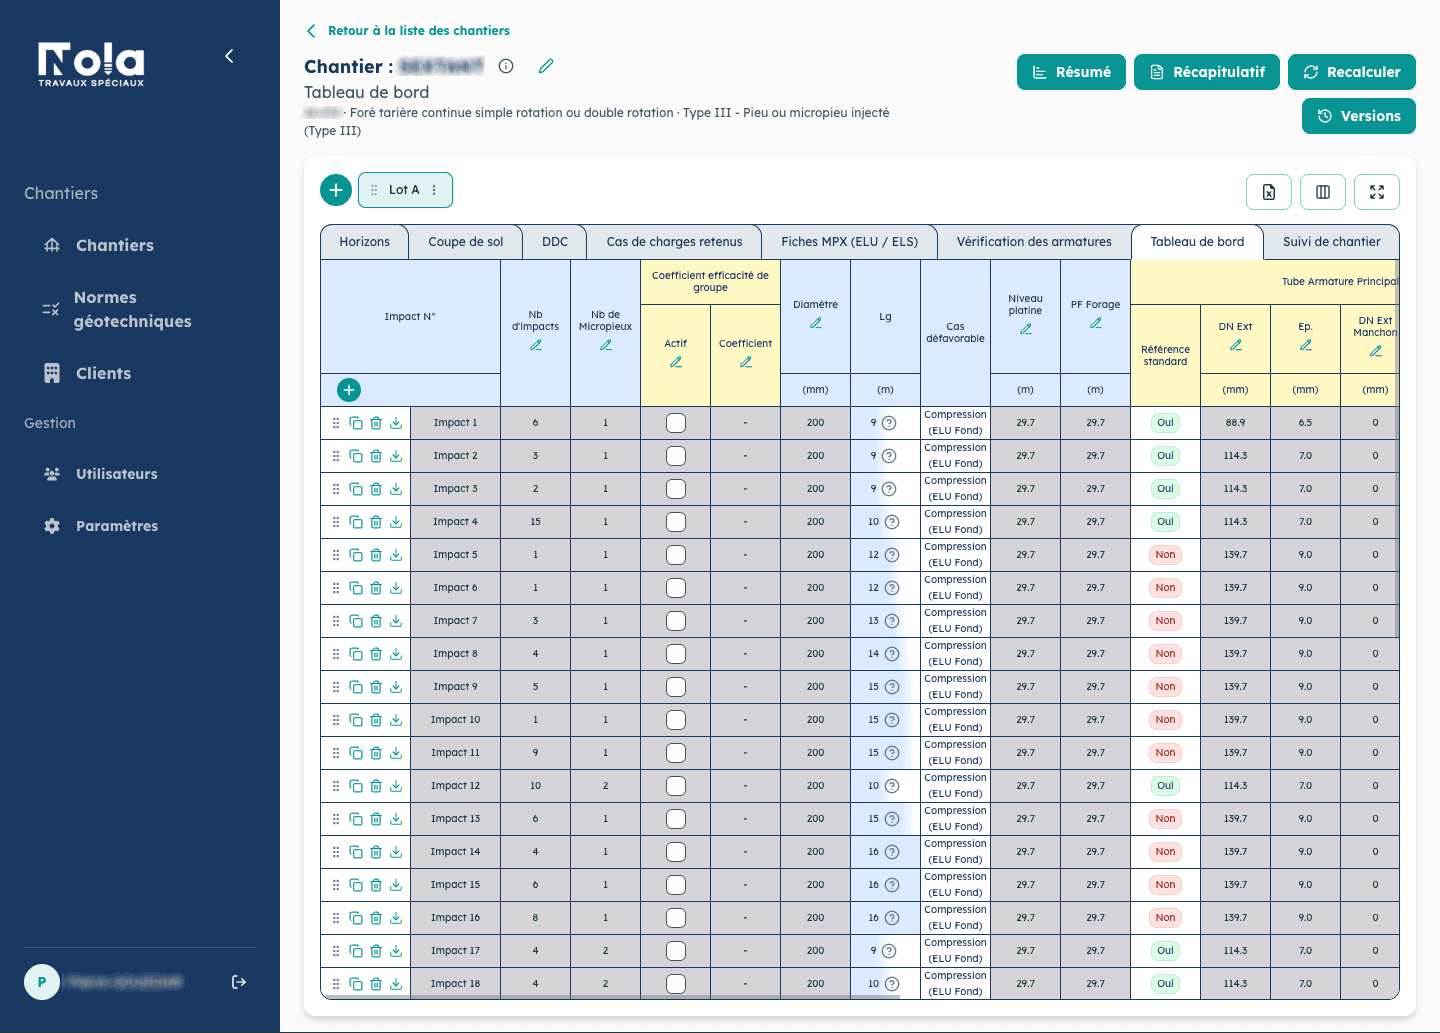Open the Suivi de chantier tab

click(x=1331, y=242)
